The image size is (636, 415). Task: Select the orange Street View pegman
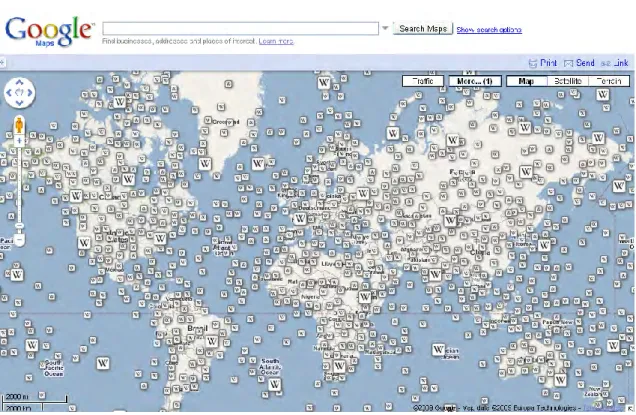tap(19, 125)
